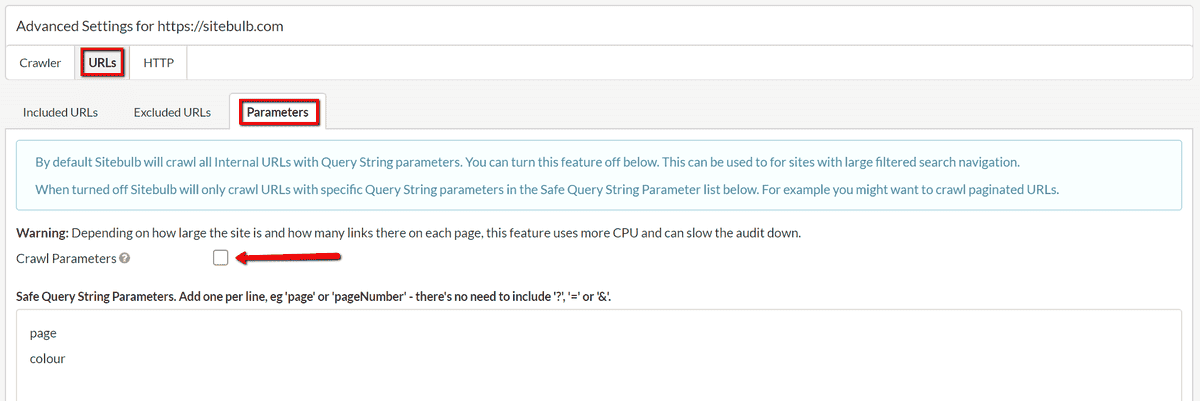Place cursor on the 'page' parameter line
This screenshot has height=401, width=1200.
43,335
